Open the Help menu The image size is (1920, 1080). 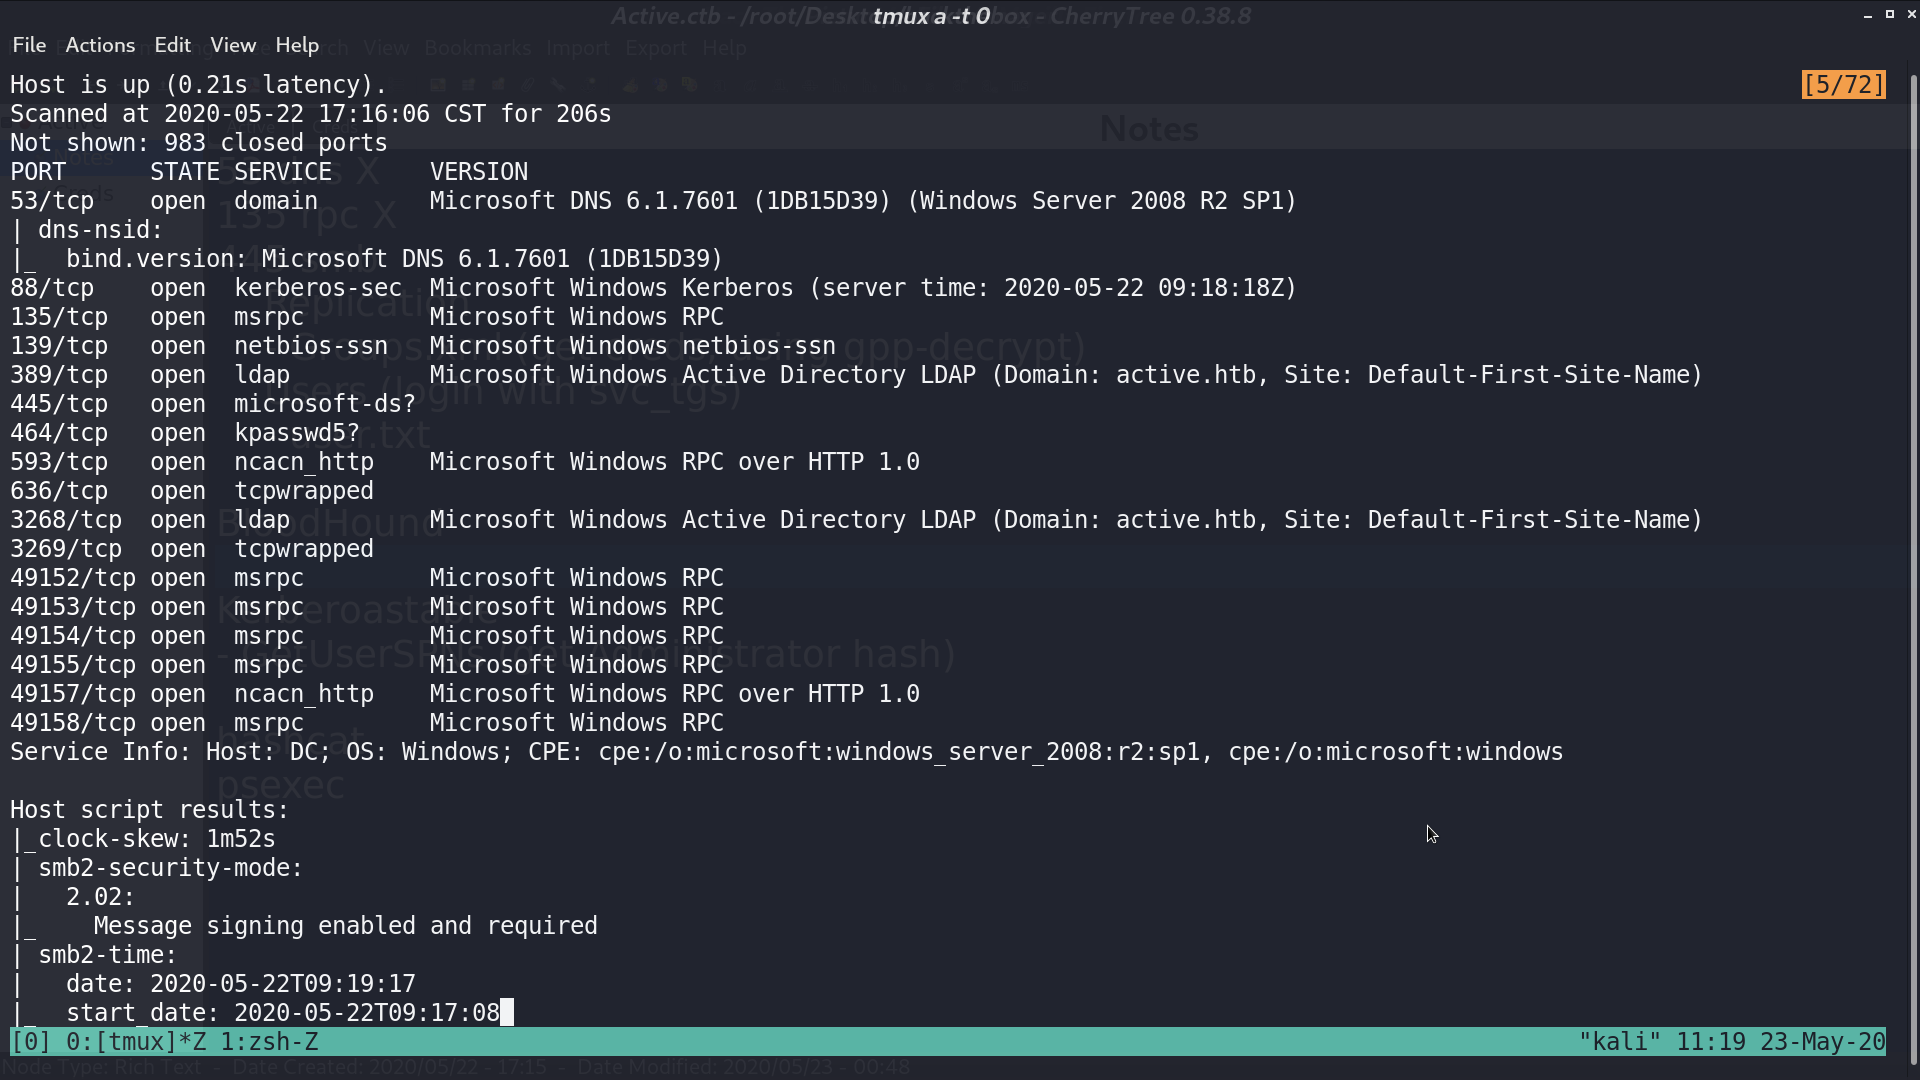tap(297, 45)
